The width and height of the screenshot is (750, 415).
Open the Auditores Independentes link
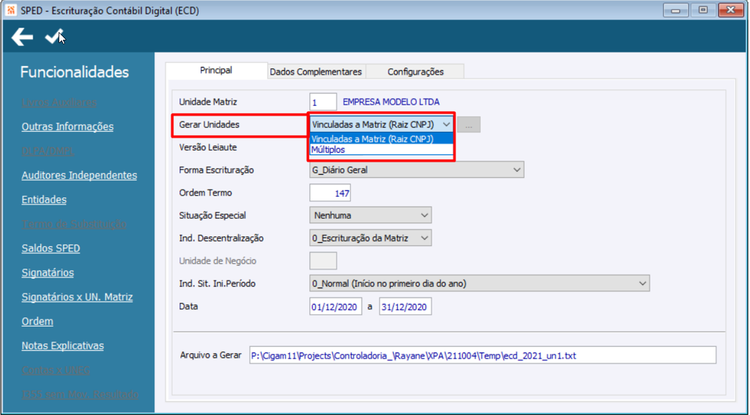pyautogui.click(x=79, y=175)
